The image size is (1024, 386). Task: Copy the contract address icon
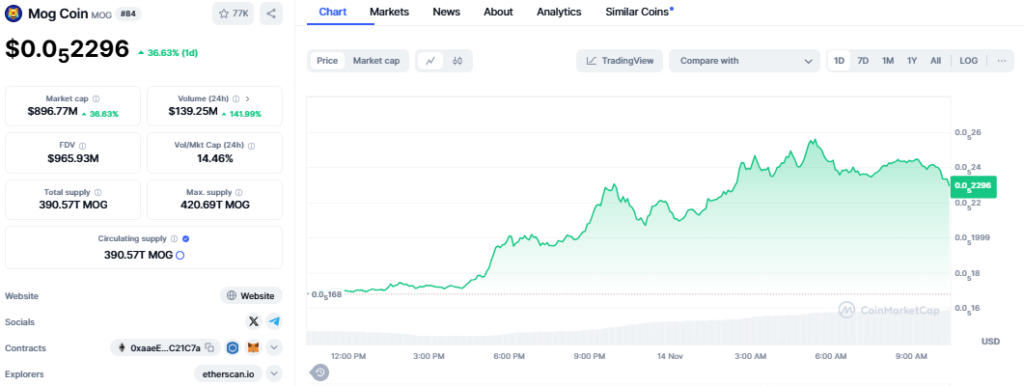click(210, 348)
